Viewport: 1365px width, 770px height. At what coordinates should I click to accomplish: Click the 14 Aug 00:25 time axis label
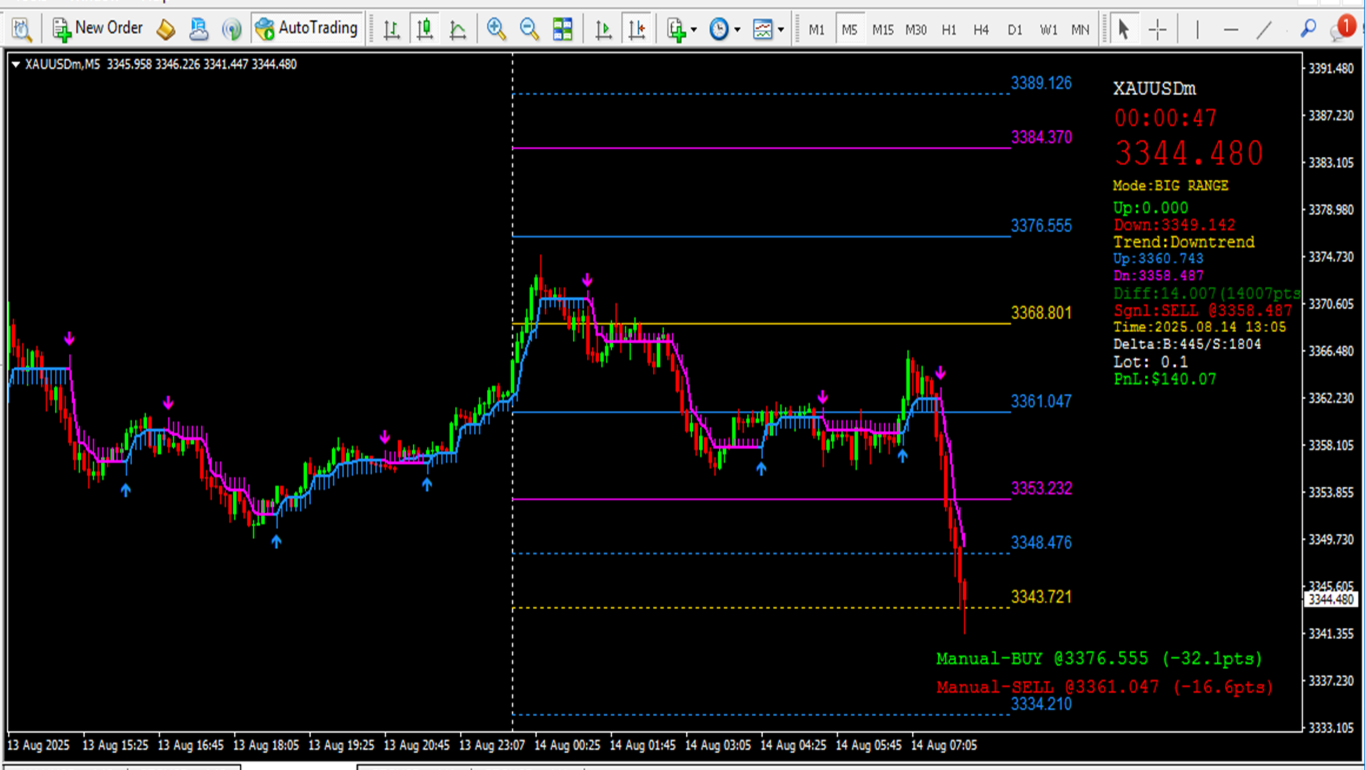[567, 745]
